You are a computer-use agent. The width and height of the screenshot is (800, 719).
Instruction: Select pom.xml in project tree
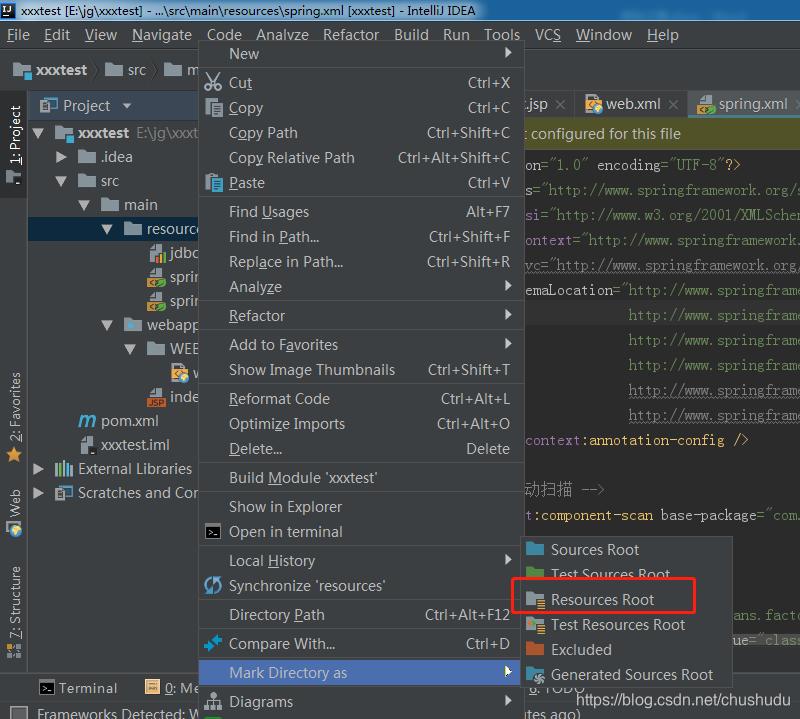coord(130,421)
